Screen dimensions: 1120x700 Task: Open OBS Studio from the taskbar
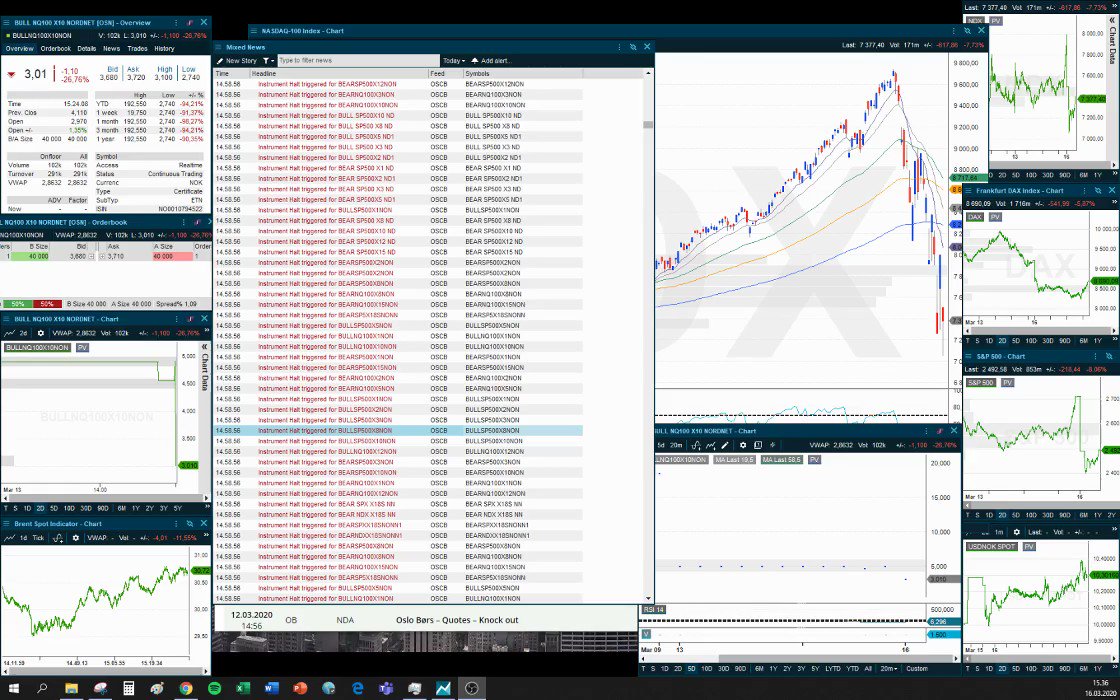coord(471,689)
